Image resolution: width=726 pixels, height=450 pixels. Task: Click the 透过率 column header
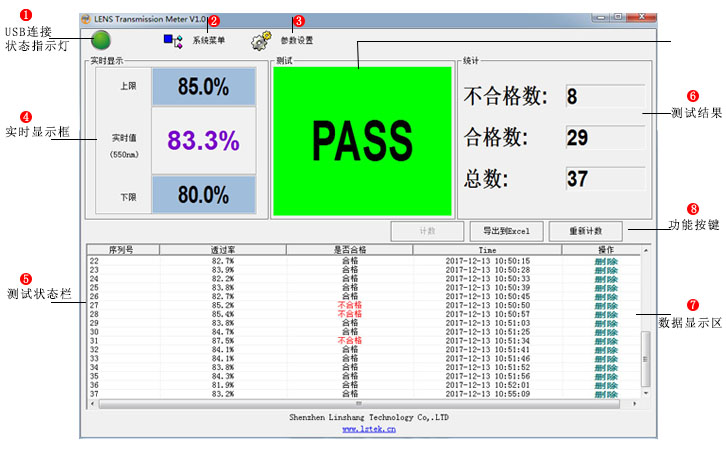click(222, 250)
